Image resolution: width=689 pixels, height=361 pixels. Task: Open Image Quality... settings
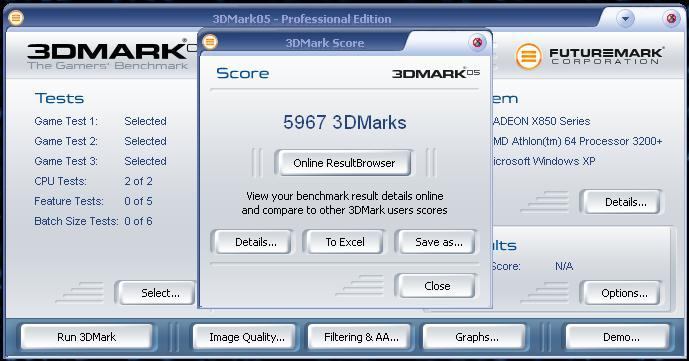[247, 337]
